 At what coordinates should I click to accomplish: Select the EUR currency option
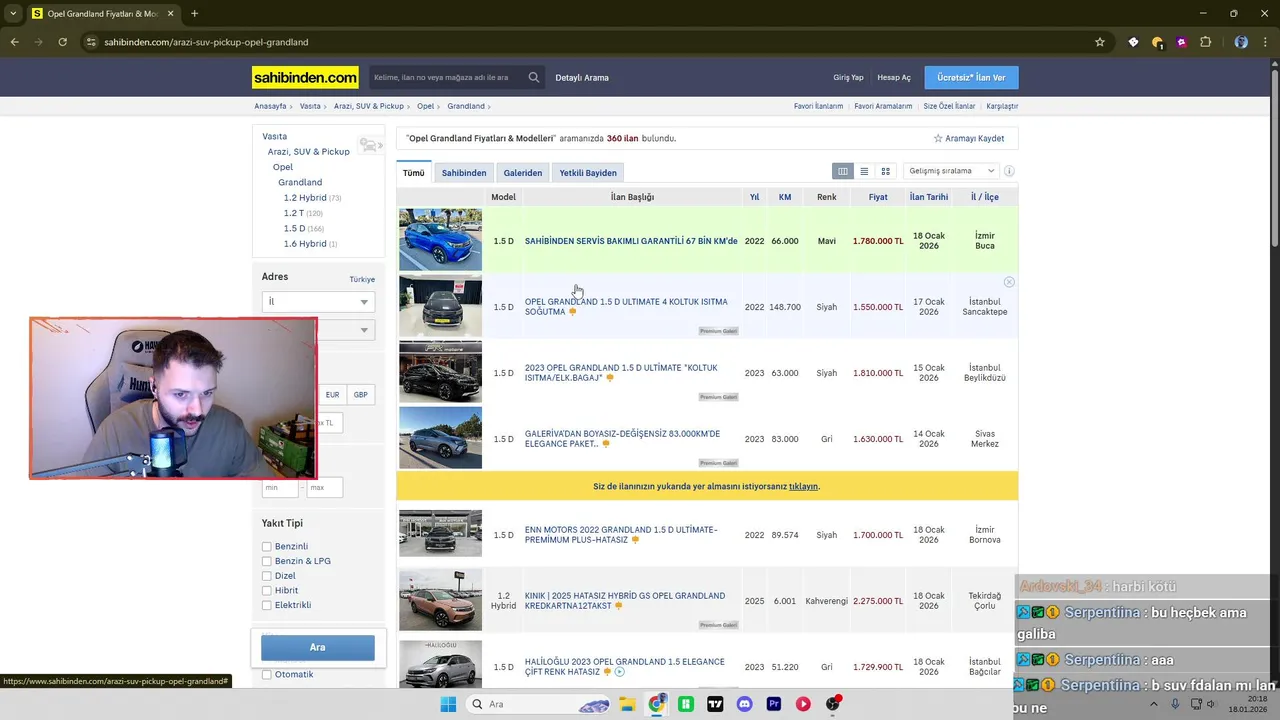tap(332, 395)
